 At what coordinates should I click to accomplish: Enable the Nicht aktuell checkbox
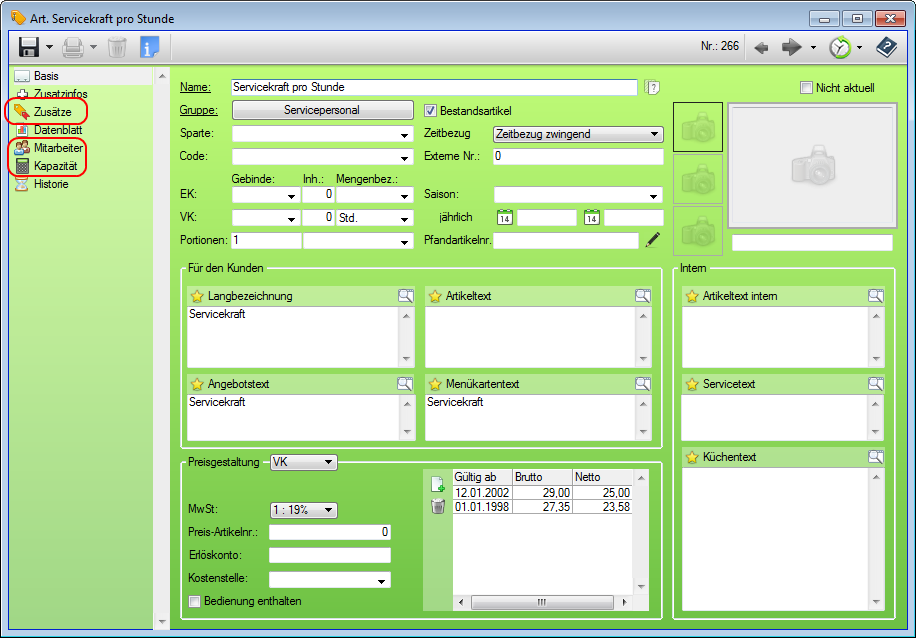[x=806, y=88]
